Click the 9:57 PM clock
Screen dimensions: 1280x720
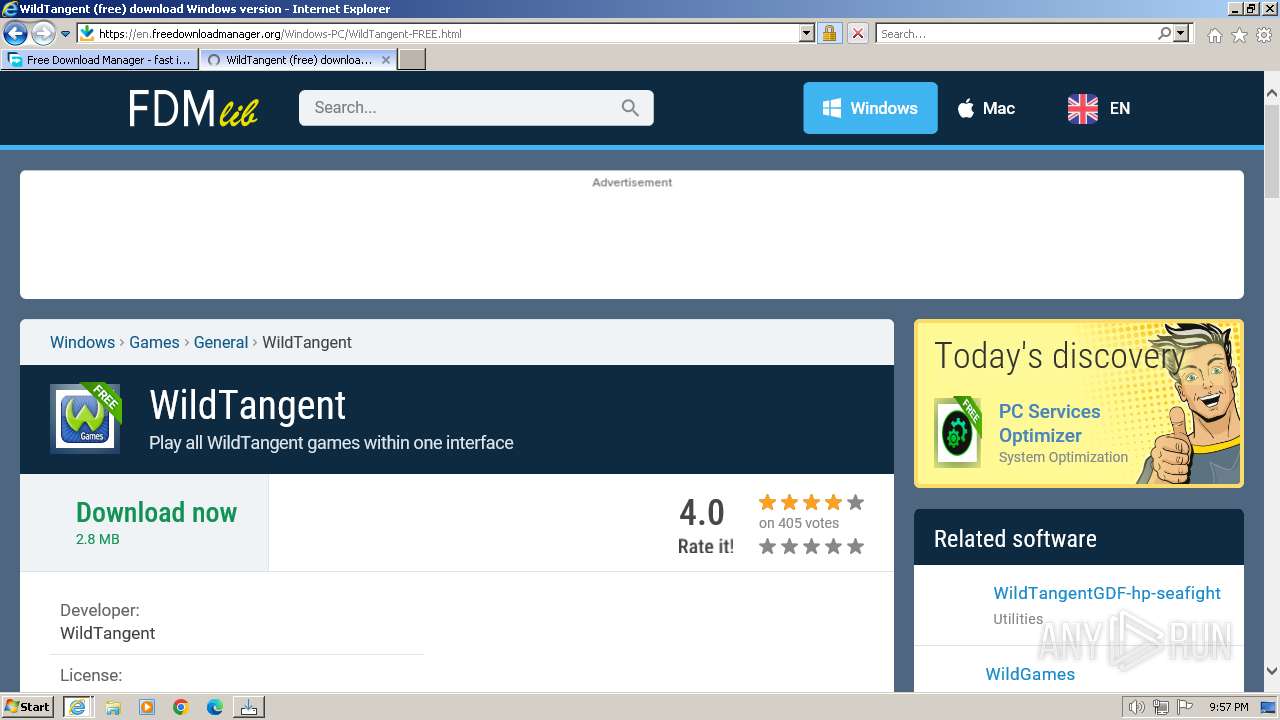(x=1229, y=707)
